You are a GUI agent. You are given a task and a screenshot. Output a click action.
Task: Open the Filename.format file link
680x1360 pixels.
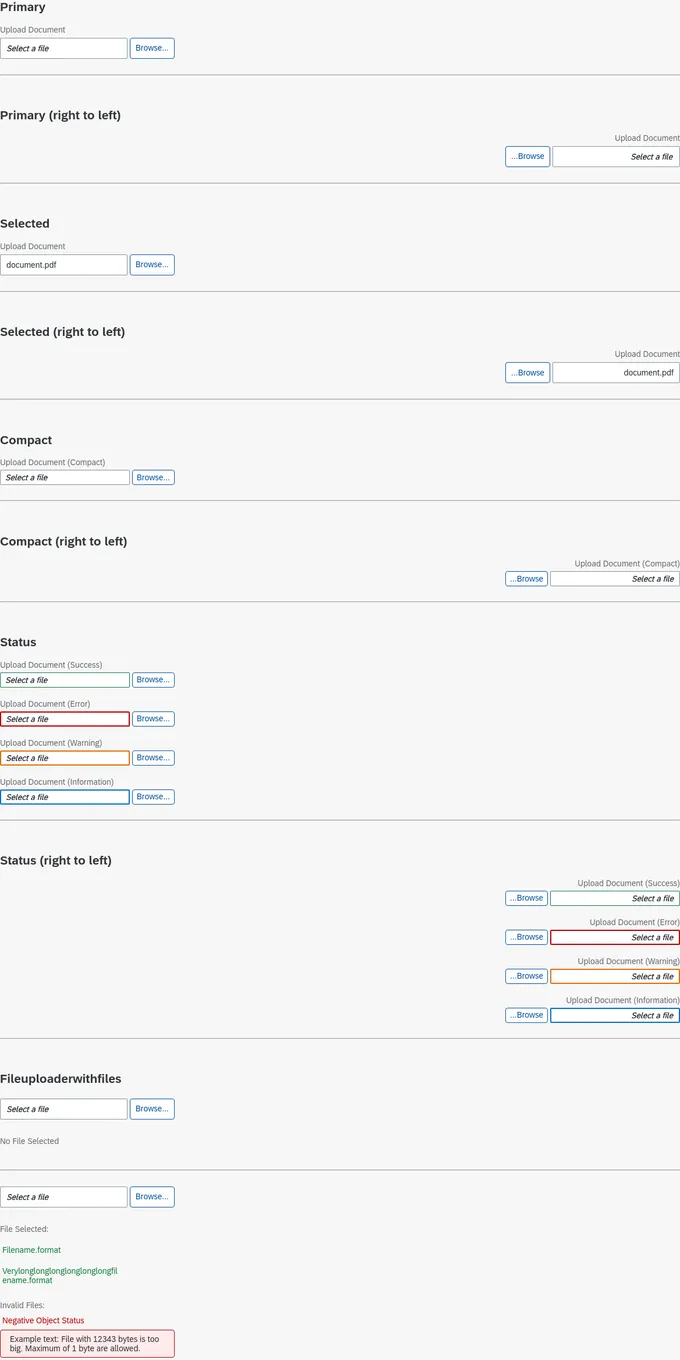pos(32,1250)
